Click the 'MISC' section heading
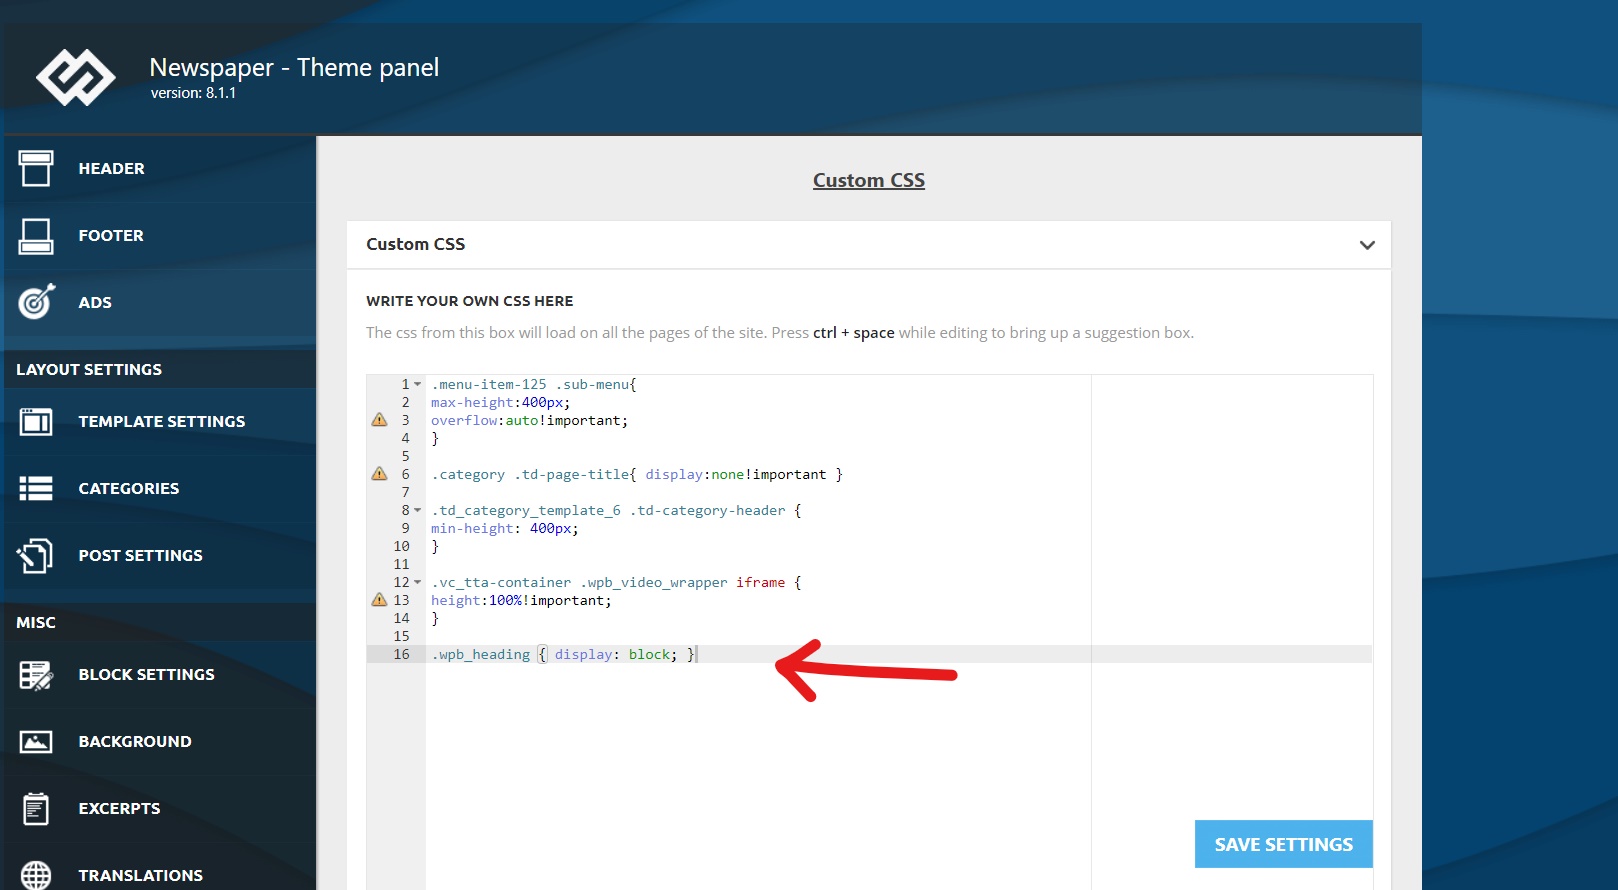This screenshot has width=1618, height=890. 36,622
